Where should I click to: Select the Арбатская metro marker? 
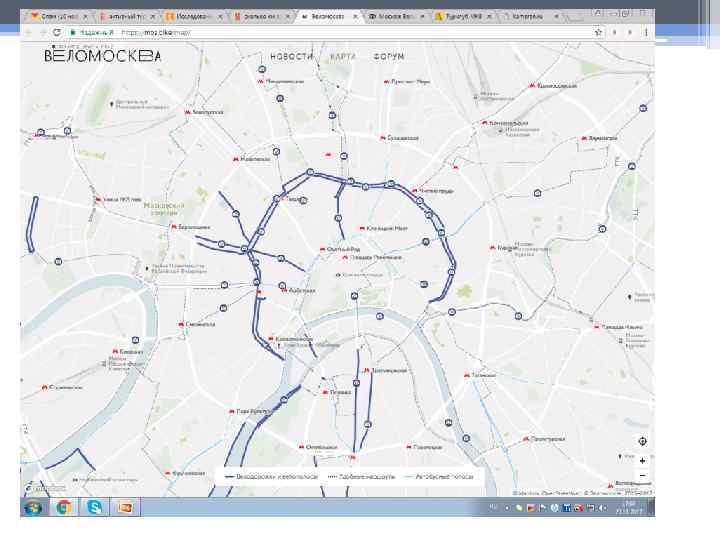point(284,291)
